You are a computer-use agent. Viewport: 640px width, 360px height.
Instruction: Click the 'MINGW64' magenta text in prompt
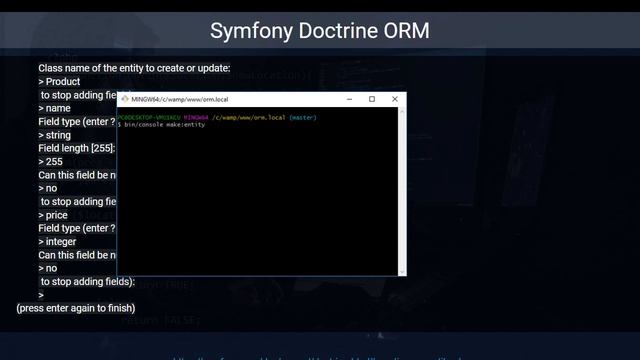(x=196, y=118)
